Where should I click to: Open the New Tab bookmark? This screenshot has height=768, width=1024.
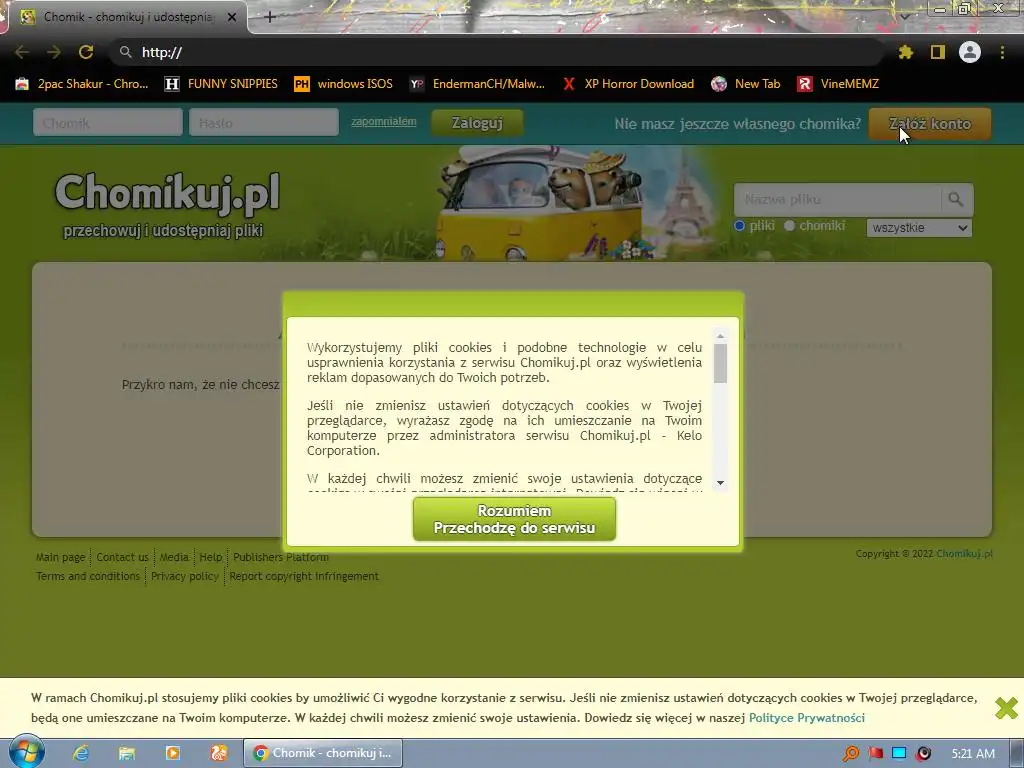click(x=746, y=84)
